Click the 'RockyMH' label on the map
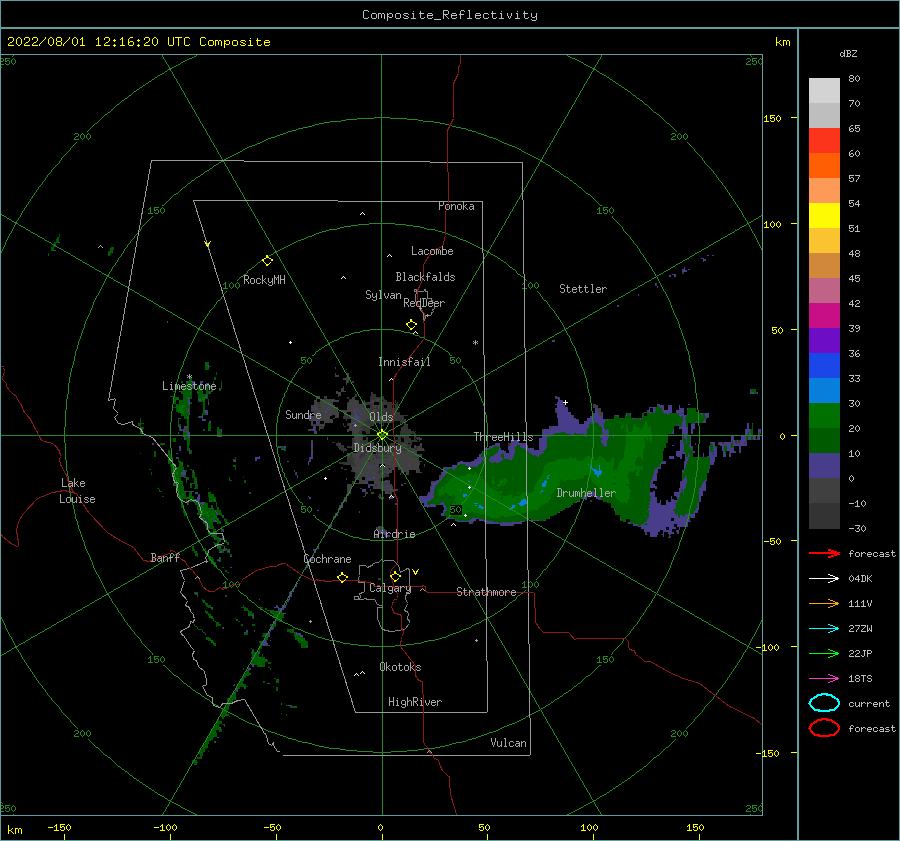Image resolution: width=900 pixels, height=841 pixels. click(264, 280)
